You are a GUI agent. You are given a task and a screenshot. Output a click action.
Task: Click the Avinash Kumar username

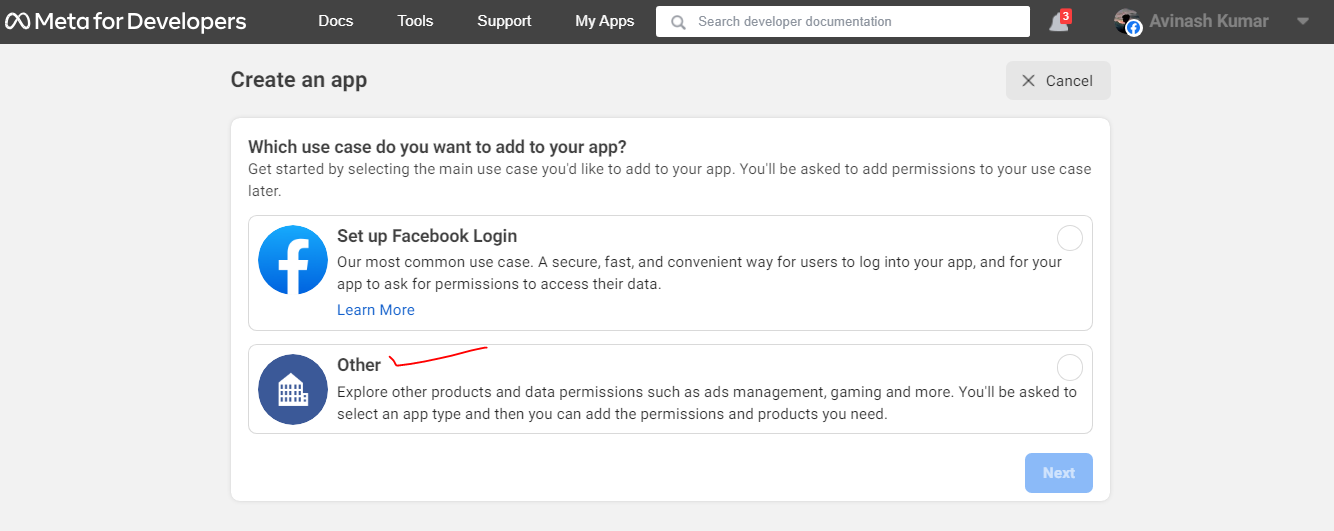[1208, 21]
